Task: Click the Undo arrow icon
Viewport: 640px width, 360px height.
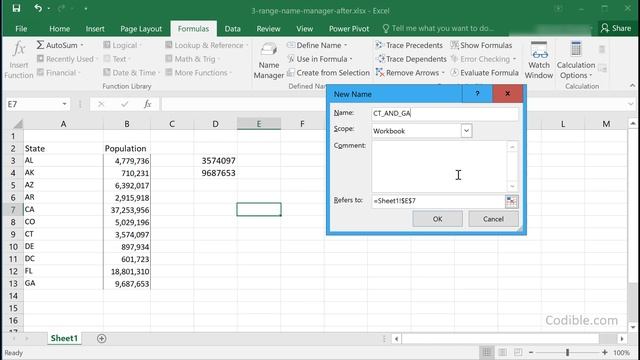Action: coord(38,8)
